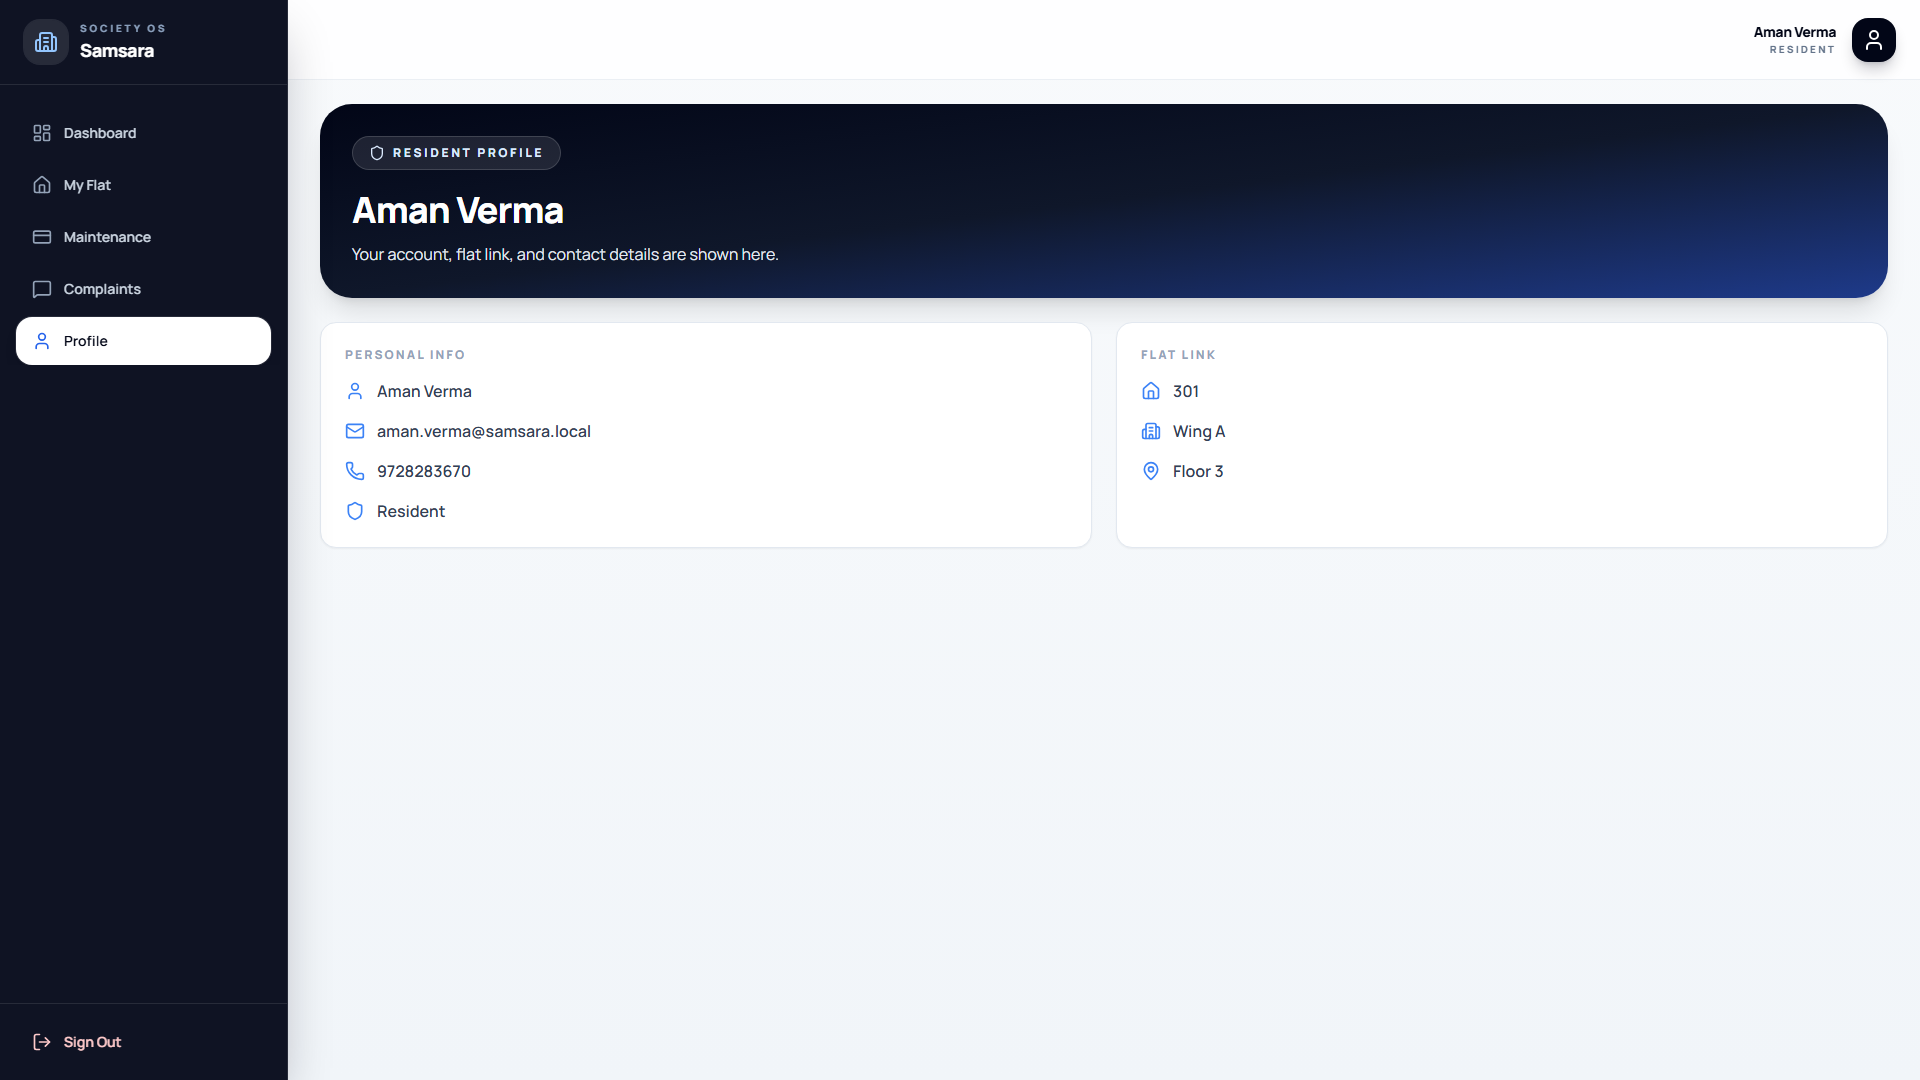Click the shield icon next to Resident role
The image size is (1920, 1080).
[355, 511]
